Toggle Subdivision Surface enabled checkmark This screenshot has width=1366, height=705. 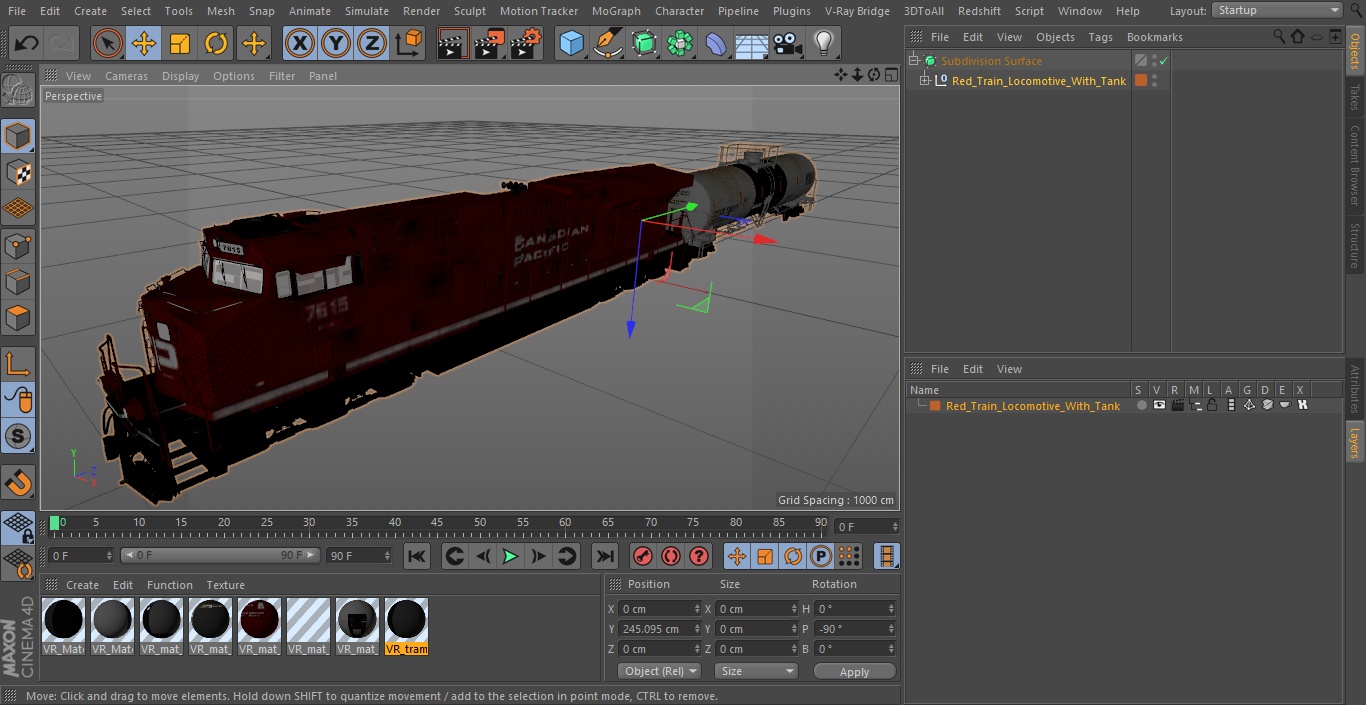click(1164, 61)
